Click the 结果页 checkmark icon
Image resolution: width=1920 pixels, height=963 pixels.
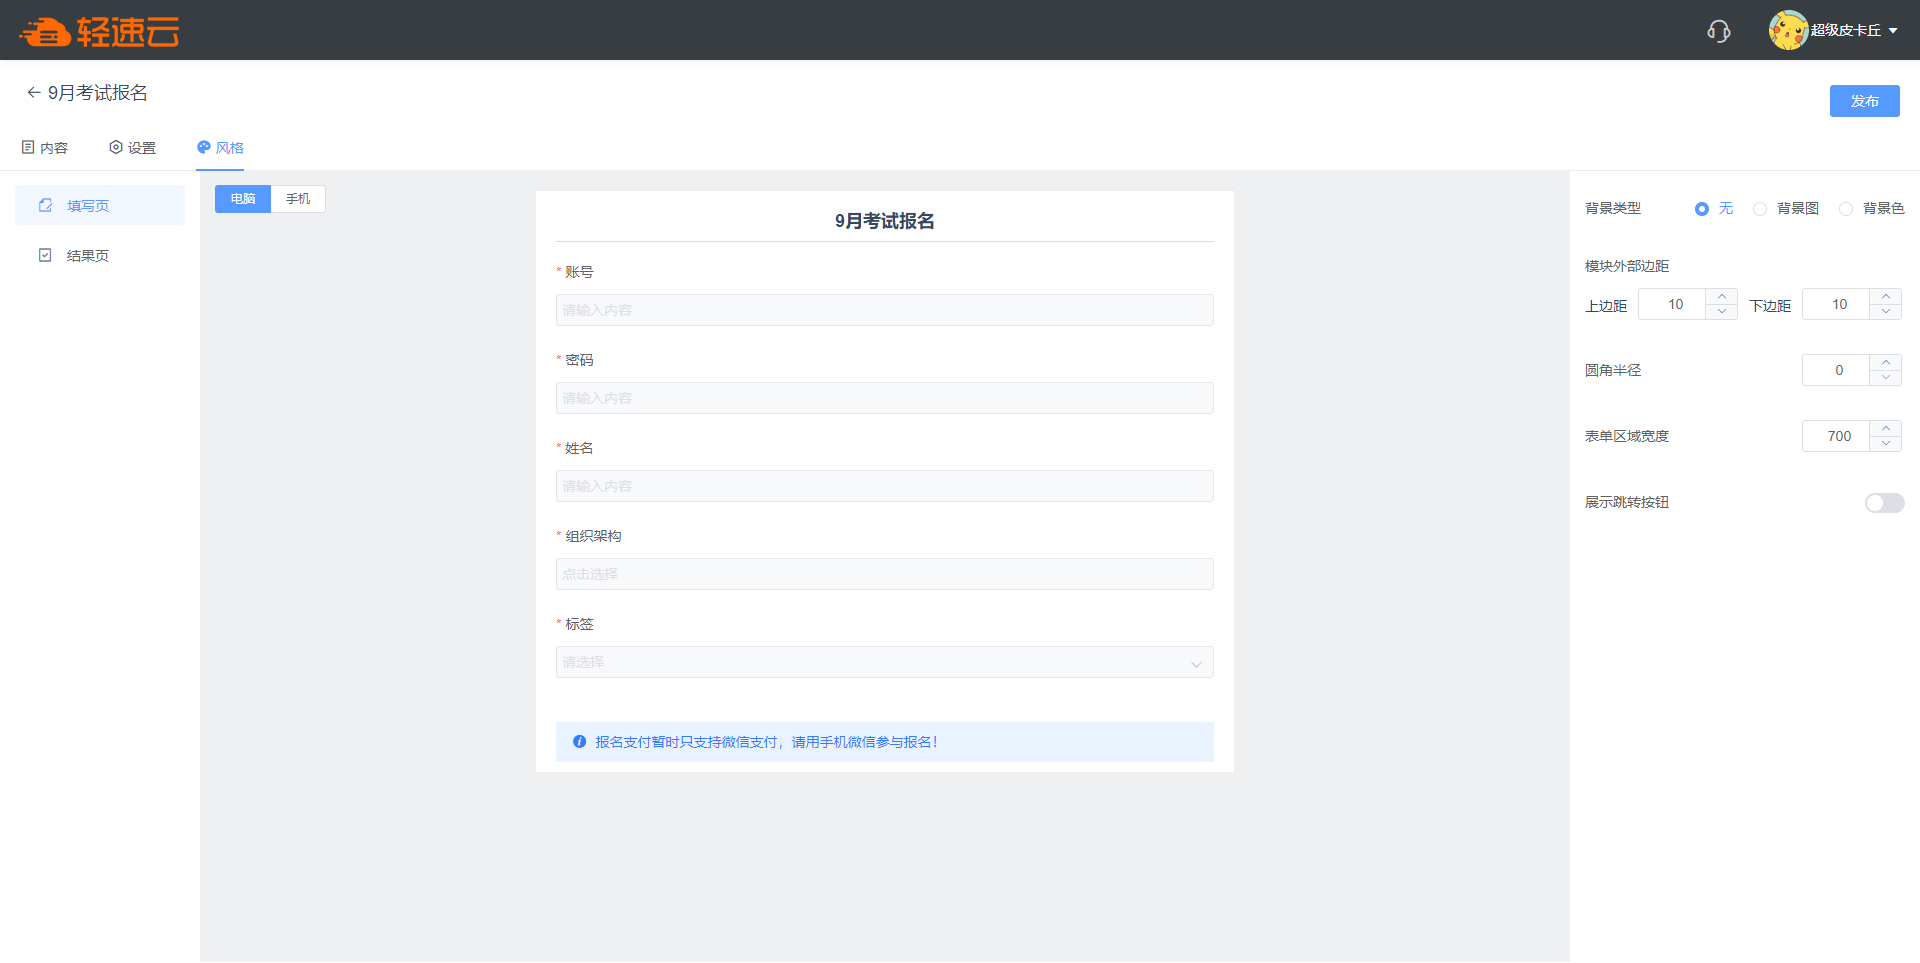(x=45, y=255)
